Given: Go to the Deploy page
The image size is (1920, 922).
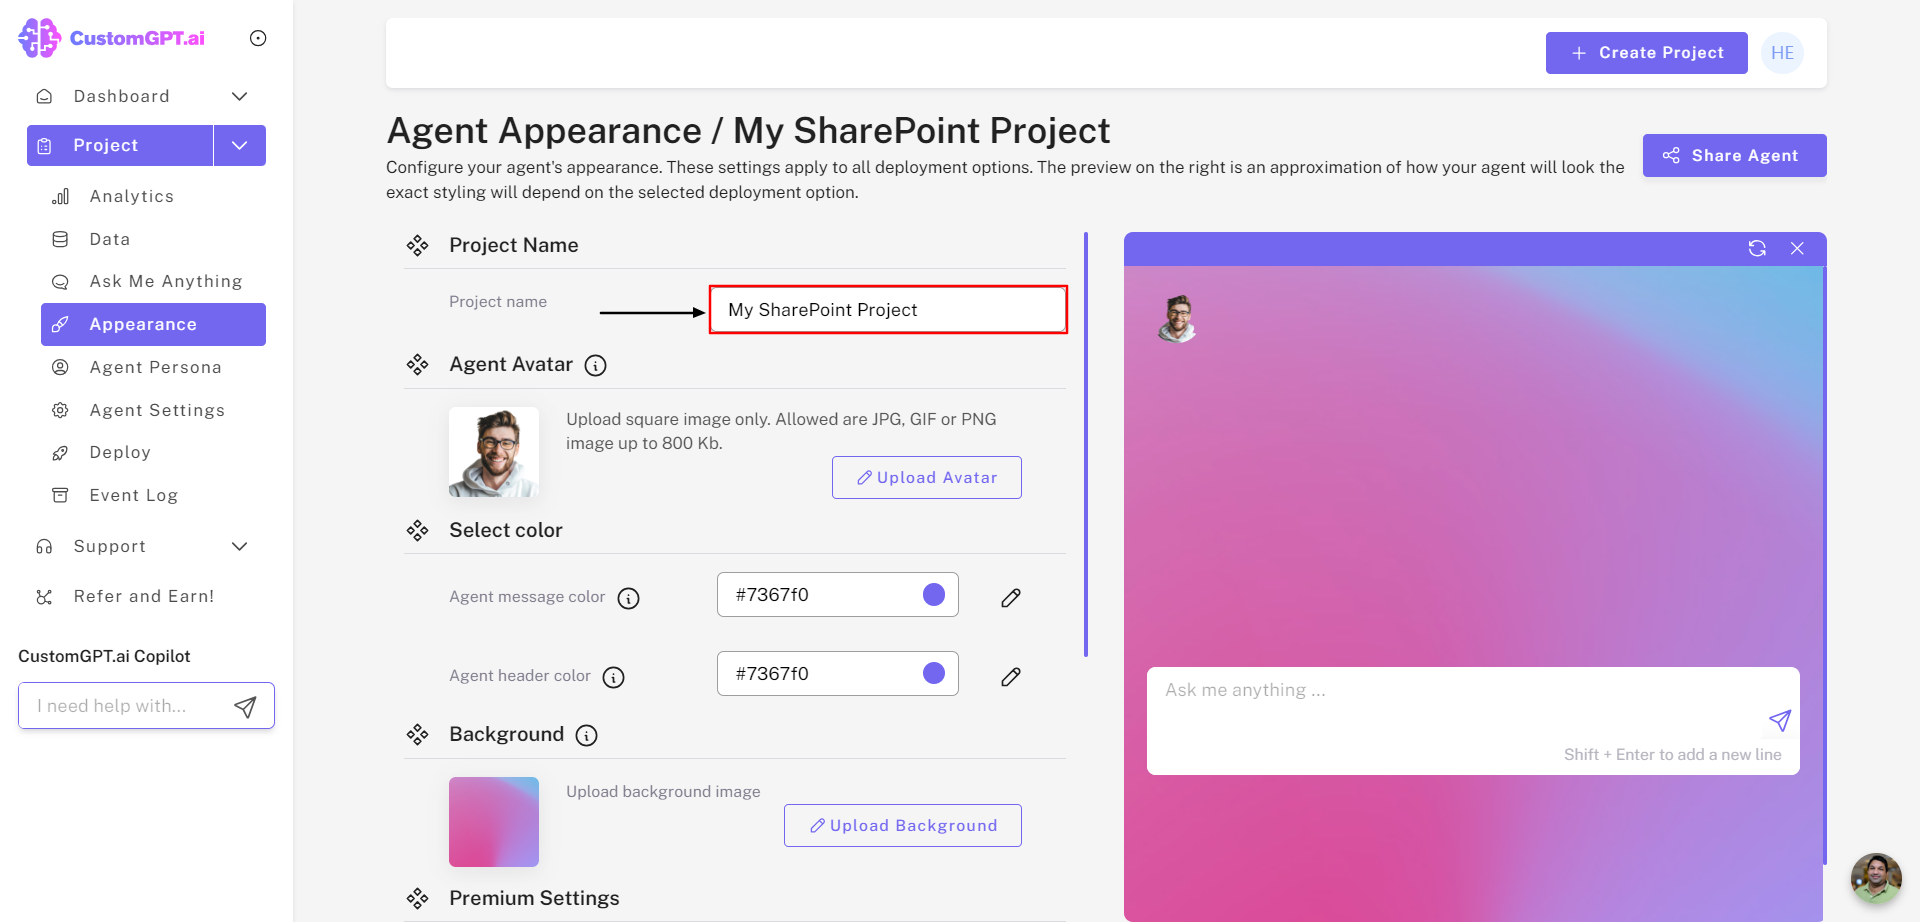Looking at the screenshot, I should [120, 452].
